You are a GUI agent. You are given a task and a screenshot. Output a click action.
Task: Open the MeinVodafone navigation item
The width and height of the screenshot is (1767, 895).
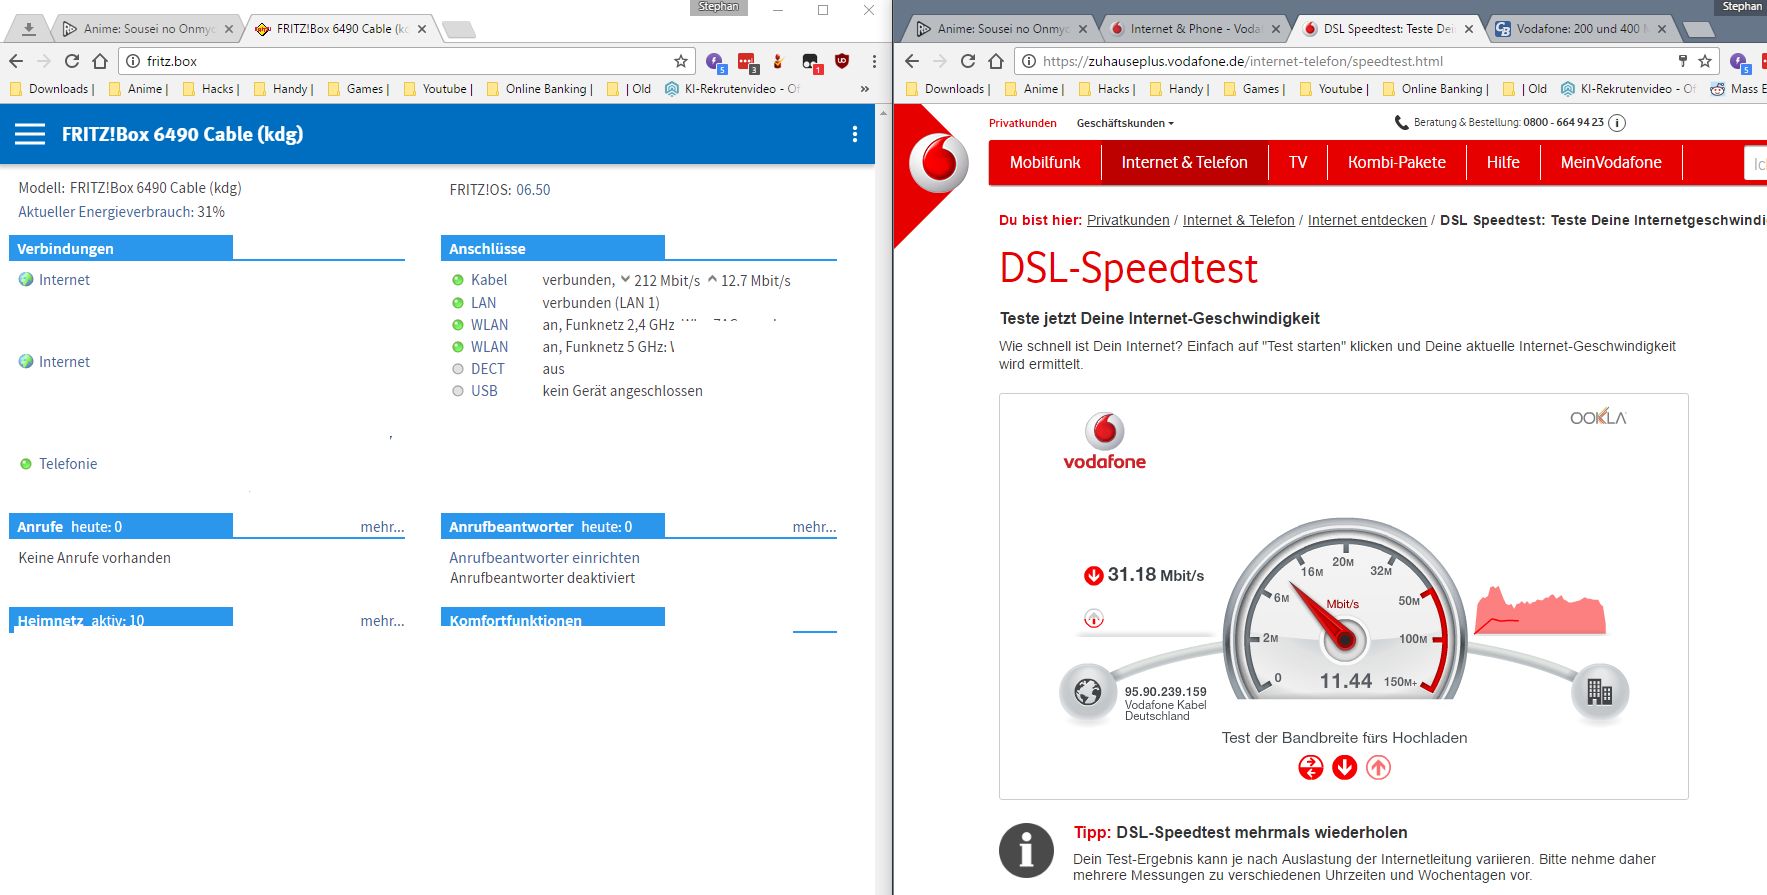coord(1611,162)
